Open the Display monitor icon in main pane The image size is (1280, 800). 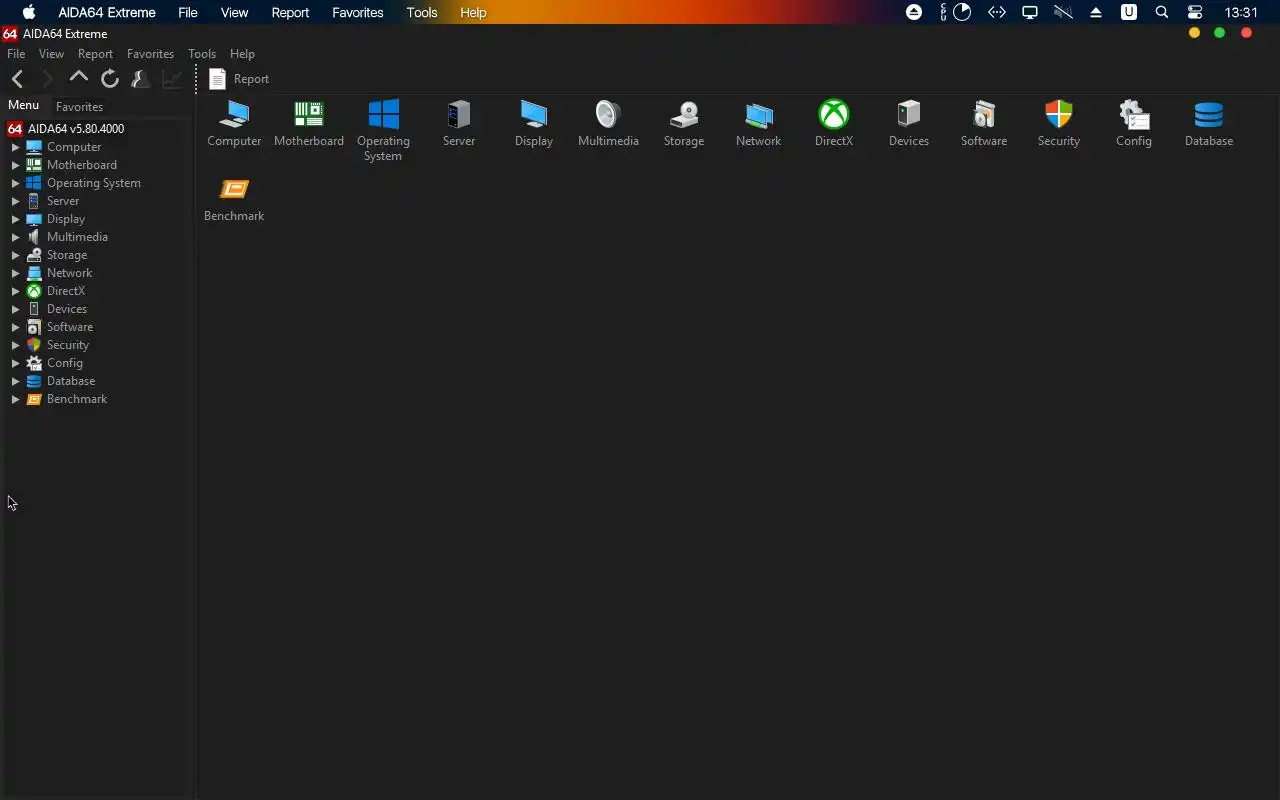pos(534,115)
